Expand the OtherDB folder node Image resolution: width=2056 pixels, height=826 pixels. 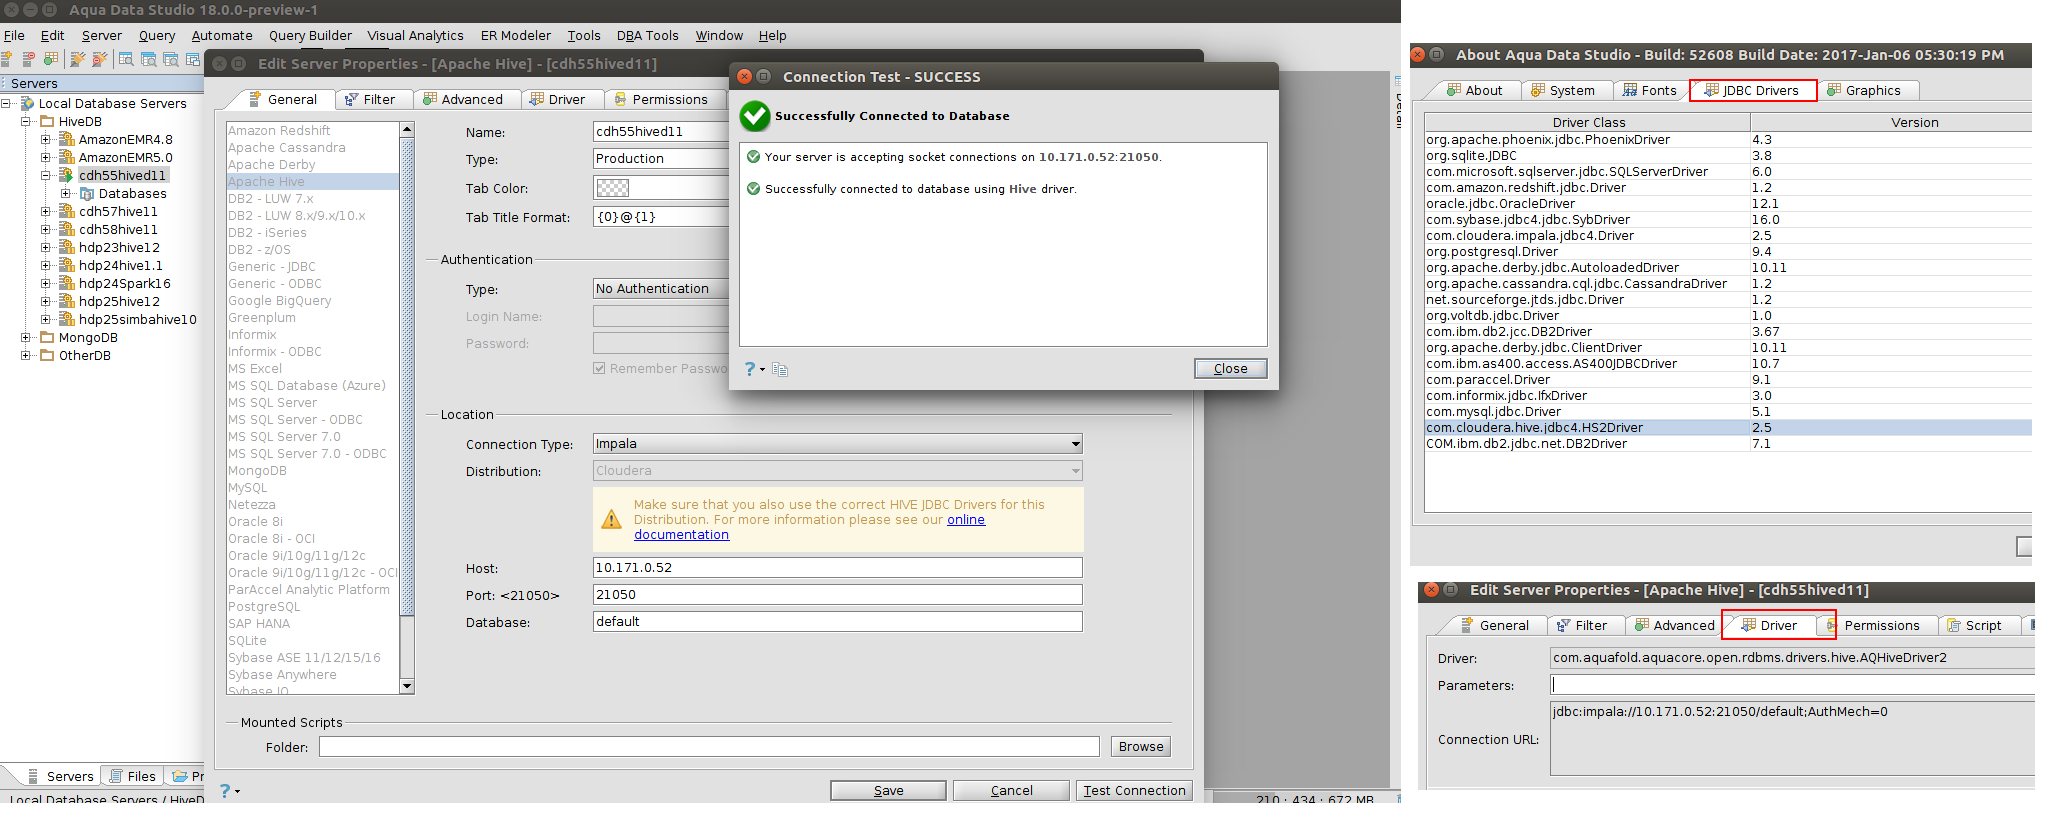[x=26, y=355]
